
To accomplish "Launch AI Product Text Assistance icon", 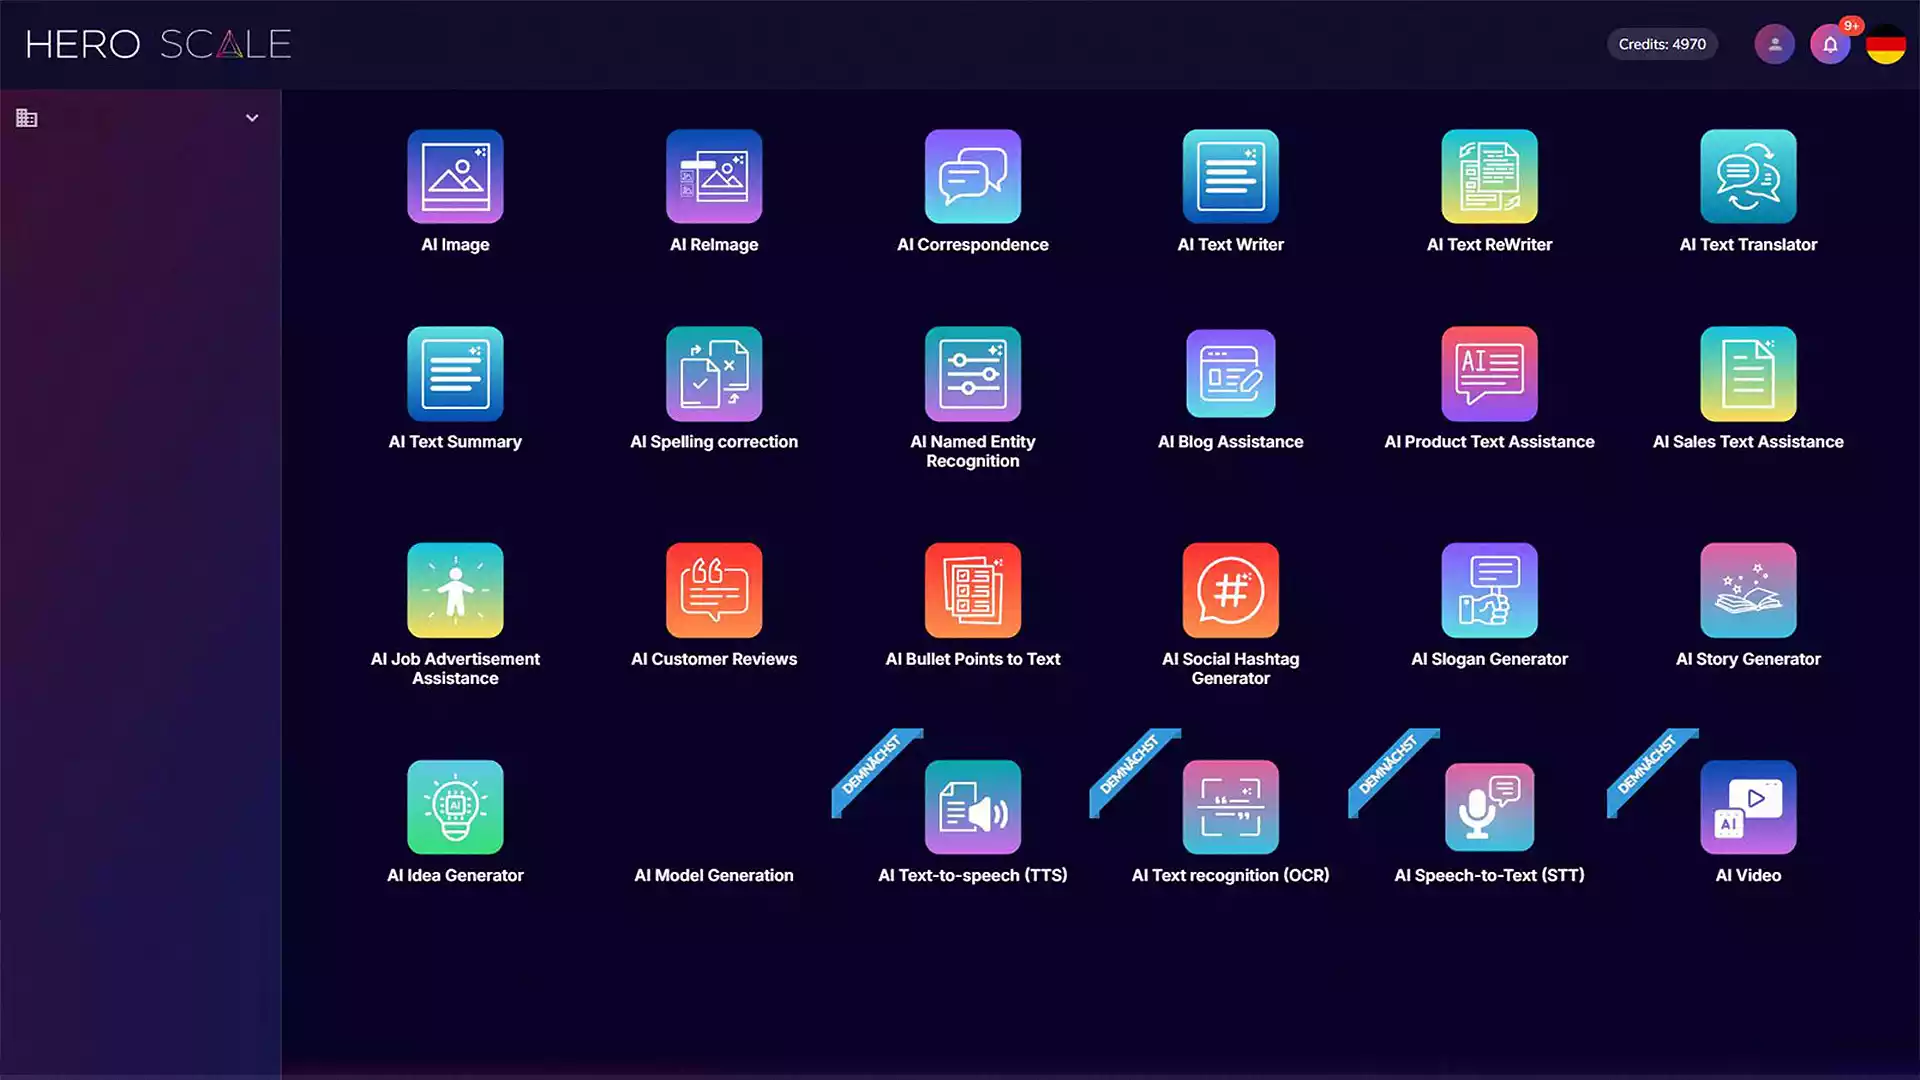I will pyautogui.click(x=1490, y=374).
